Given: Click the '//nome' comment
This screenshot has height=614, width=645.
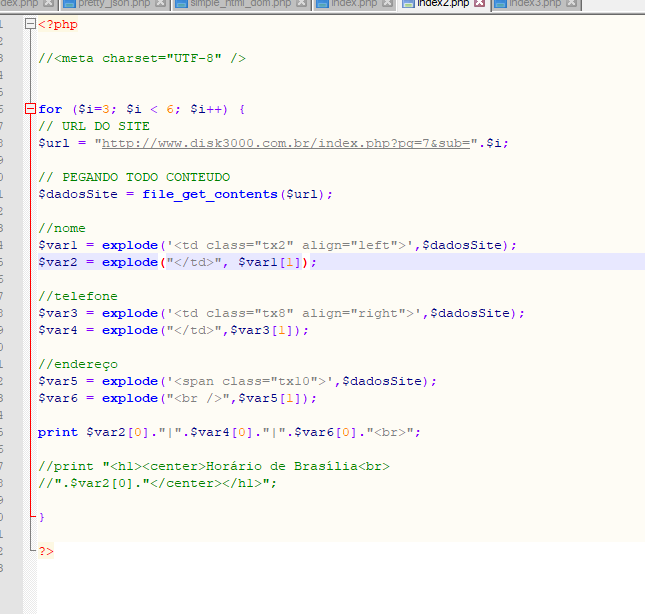Looking at the screenshot, I should 62,228.
